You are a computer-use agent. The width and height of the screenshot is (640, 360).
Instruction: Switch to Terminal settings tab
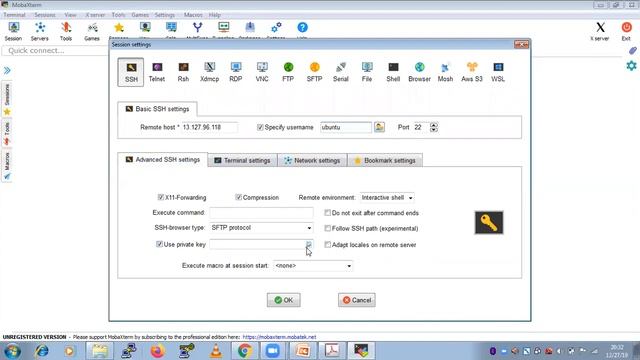click(x=242, y=160)
